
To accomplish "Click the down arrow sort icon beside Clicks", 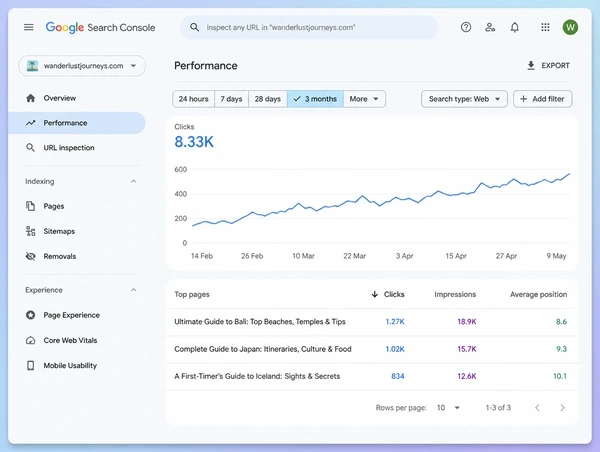I will (375, 294).
